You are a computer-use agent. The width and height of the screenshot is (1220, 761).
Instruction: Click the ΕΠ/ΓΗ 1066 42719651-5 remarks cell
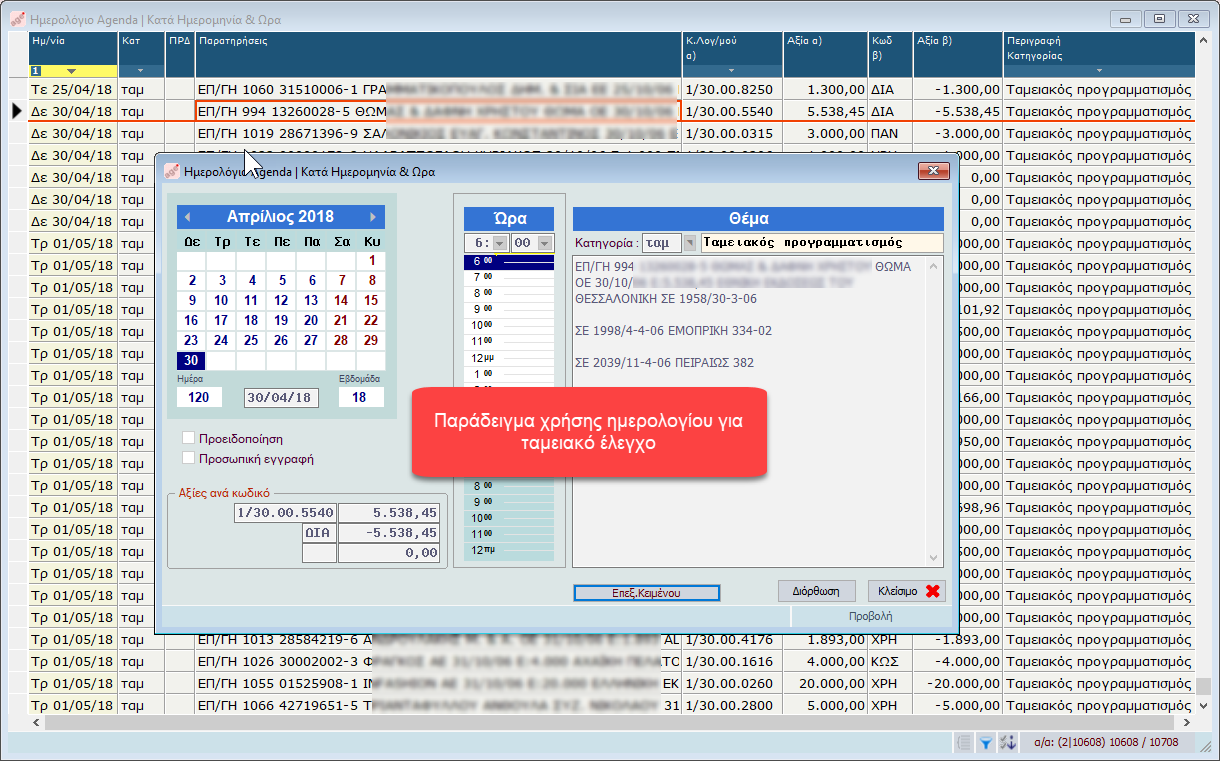438,705
